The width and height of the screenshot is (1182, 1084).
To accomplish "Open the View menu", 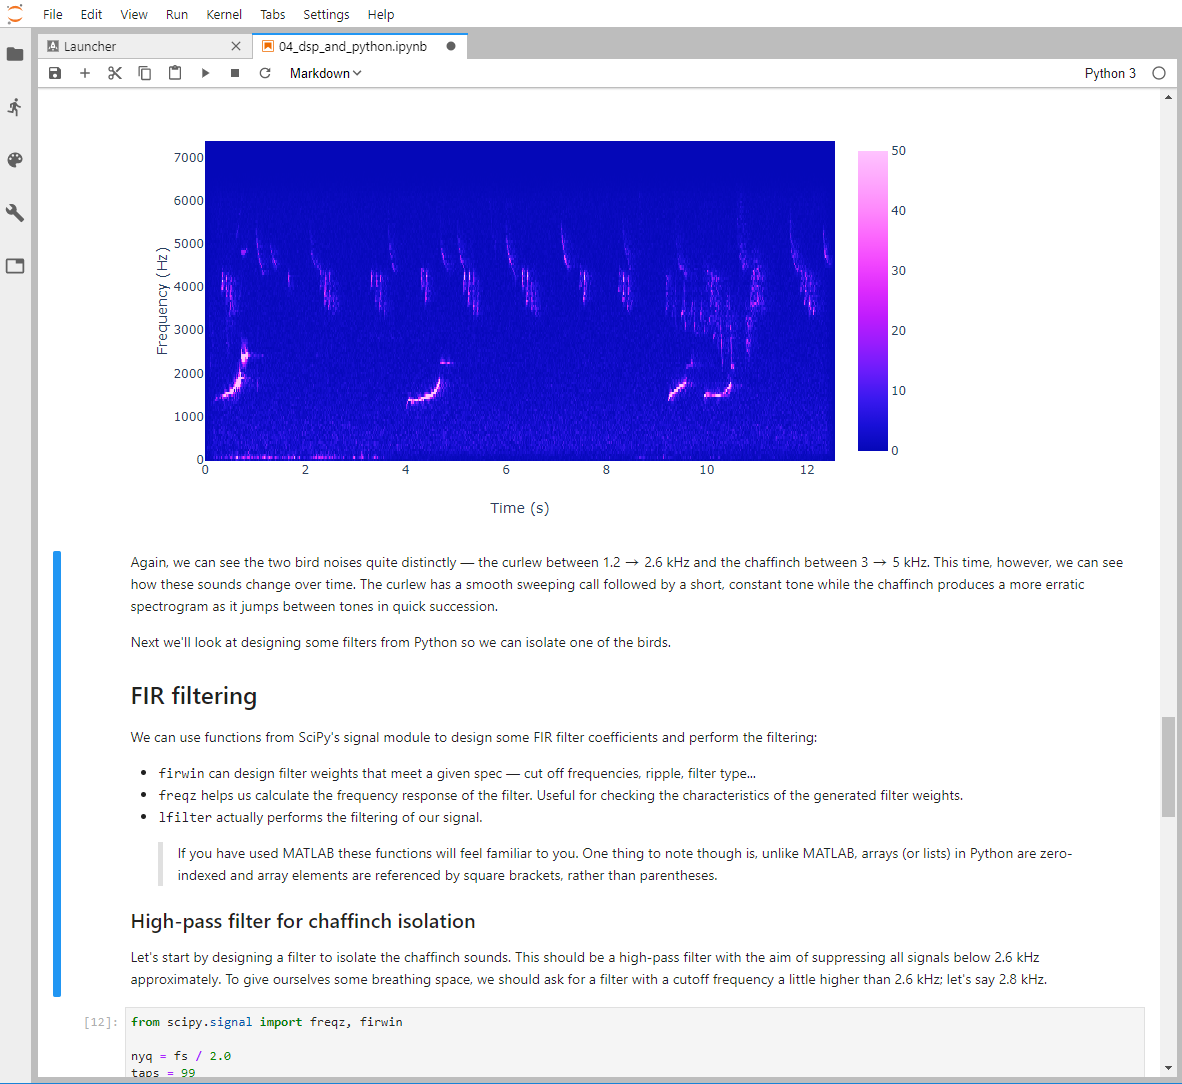I will click(133, 14).
